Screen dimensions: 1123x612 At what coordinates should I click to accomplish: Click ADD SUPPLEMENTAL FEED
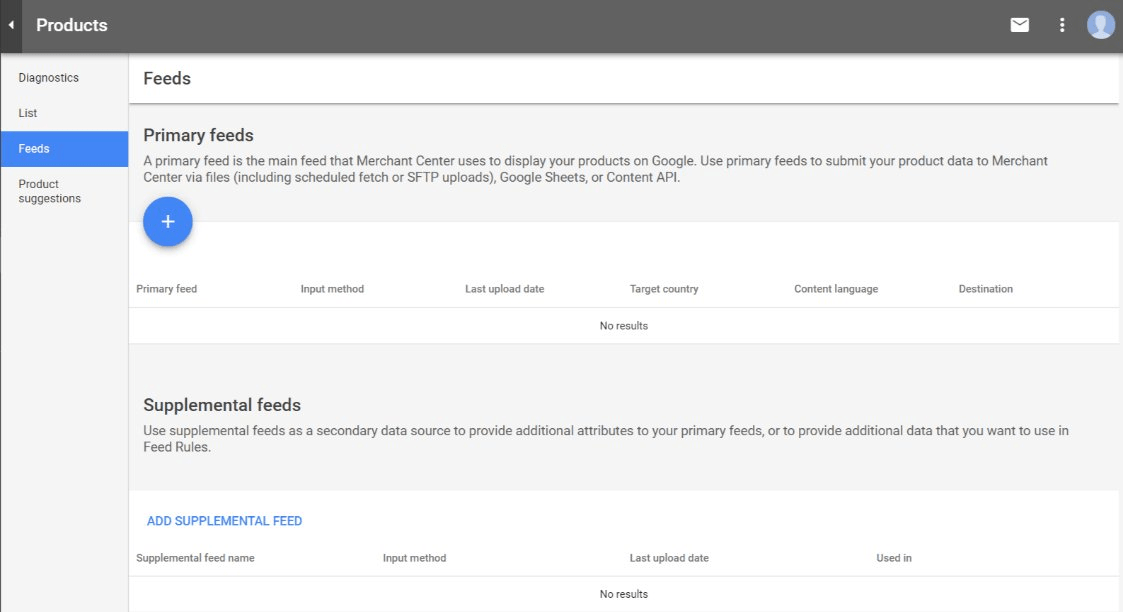tap(224, 520)
